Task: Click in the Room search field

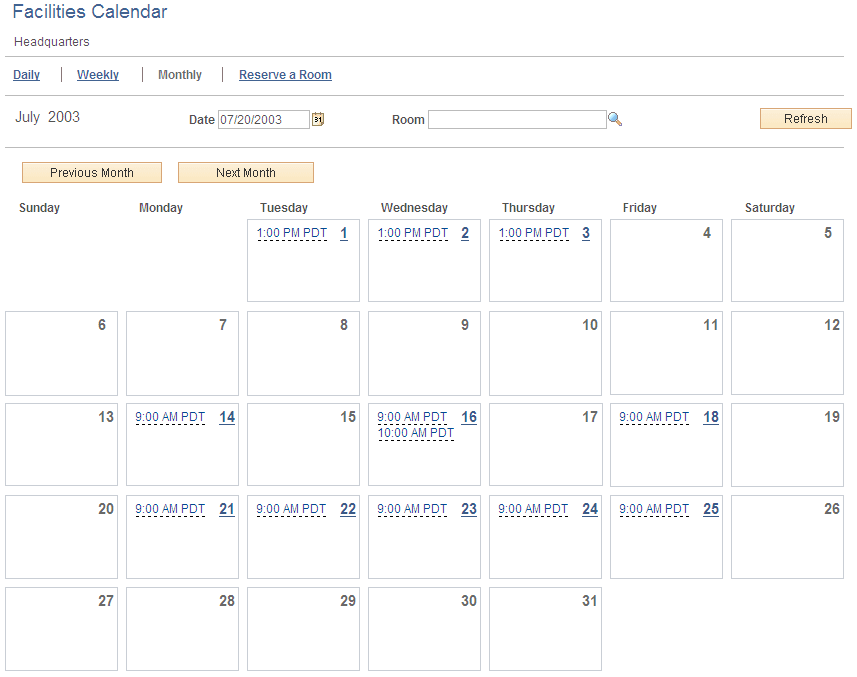Action: pyautogui.click(x=517, y=119)
